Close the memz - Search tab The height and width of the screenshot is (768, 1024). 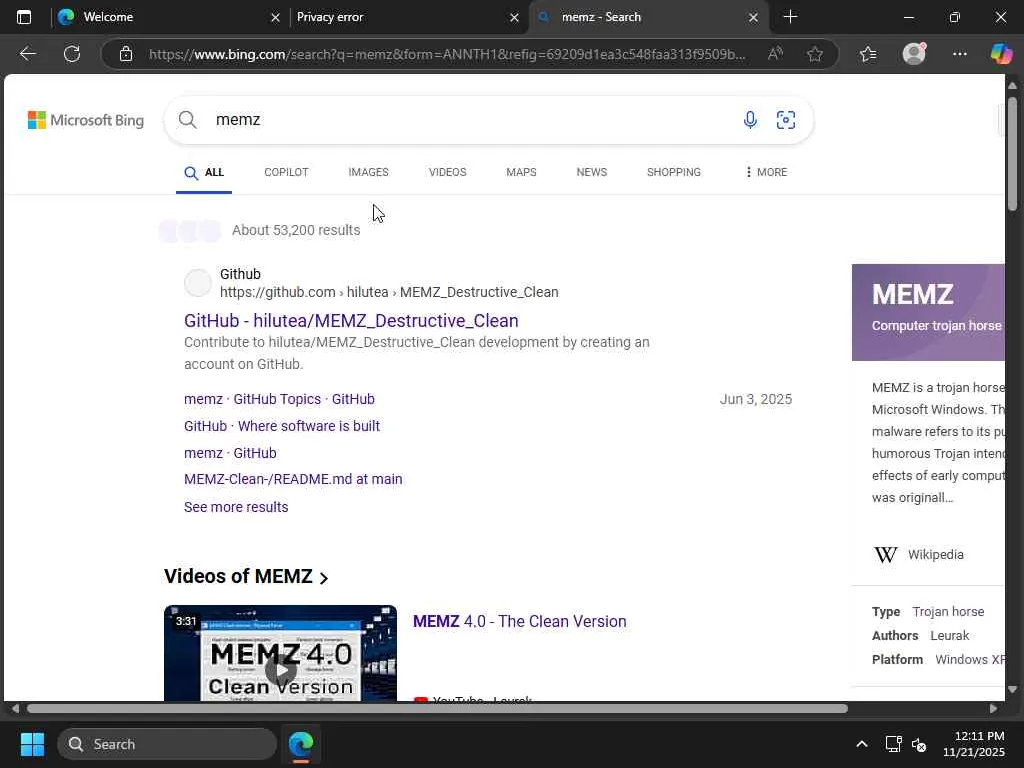[753, 18]
